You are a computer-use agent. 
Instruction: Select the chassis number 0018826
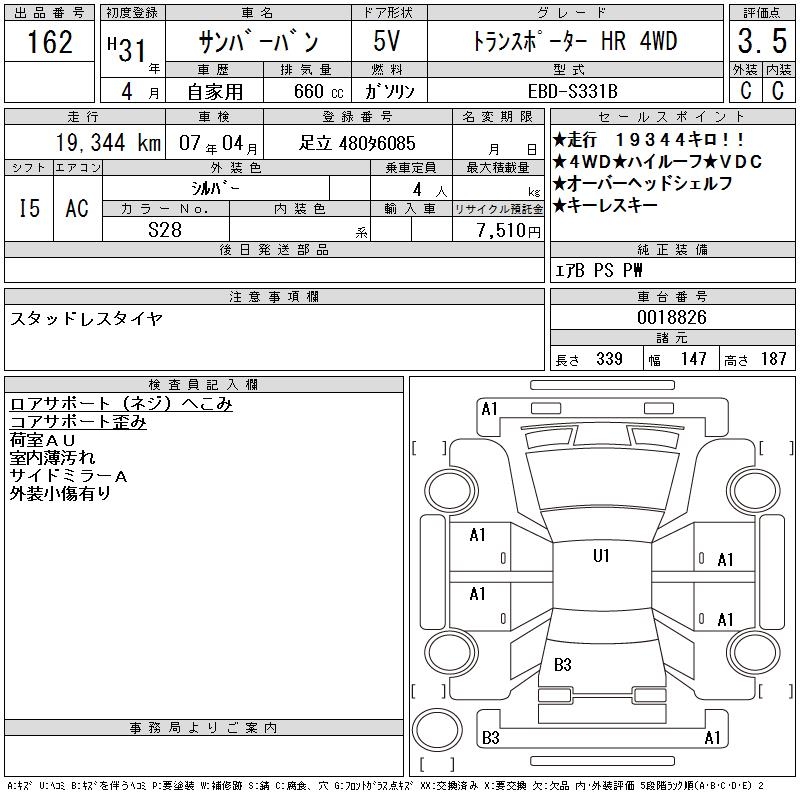672,316
